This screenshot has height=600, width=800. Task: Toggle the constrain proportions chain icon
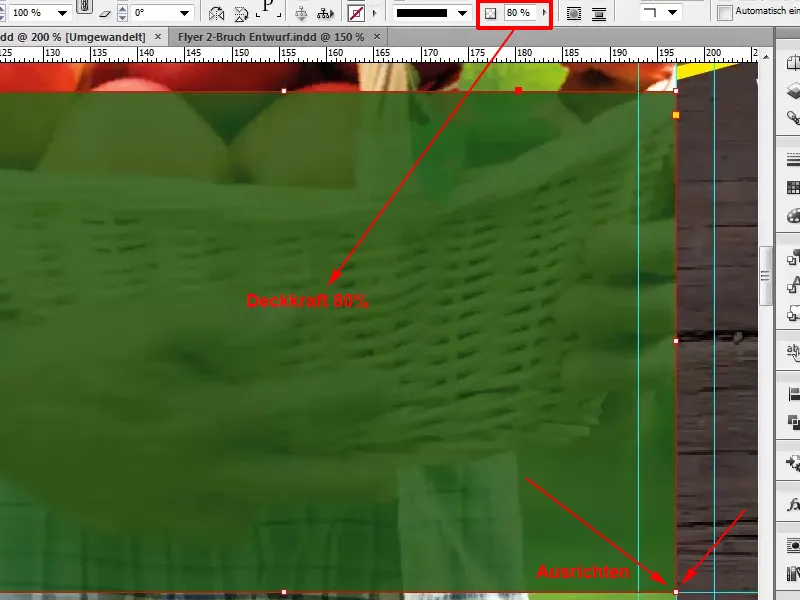pos(84,7)
